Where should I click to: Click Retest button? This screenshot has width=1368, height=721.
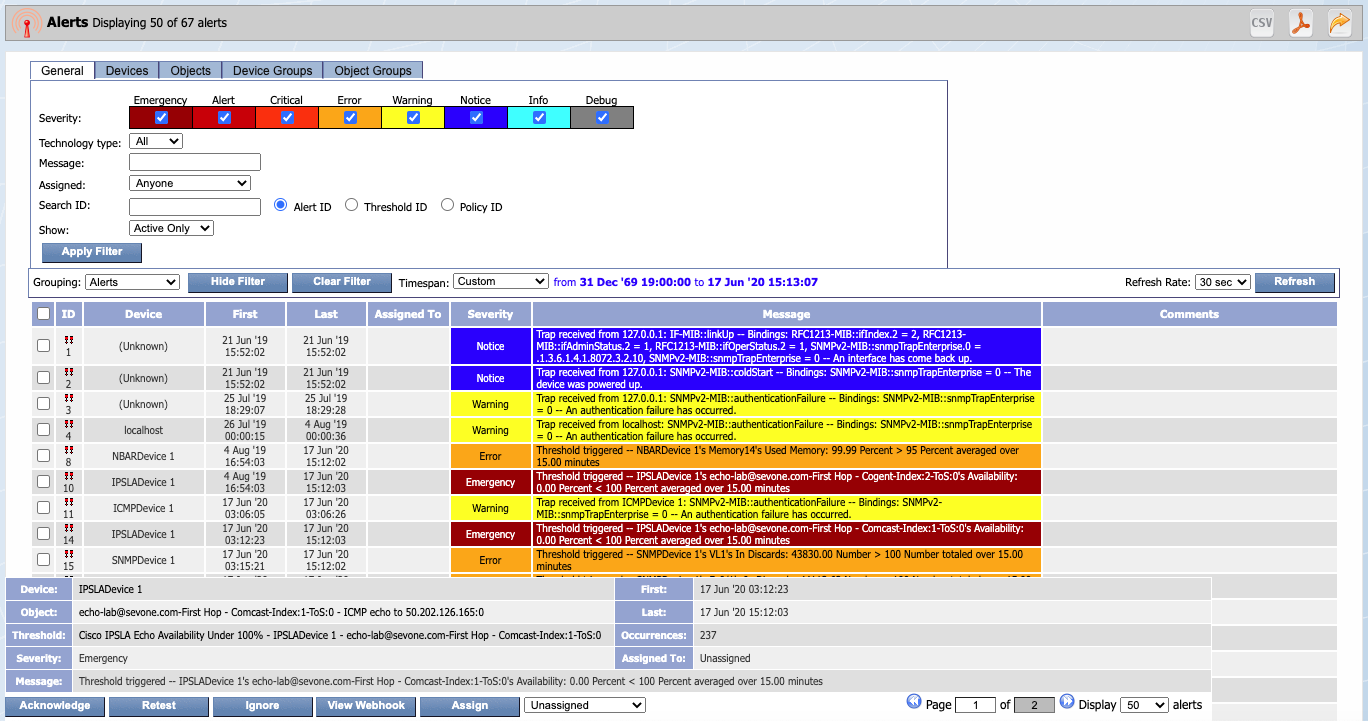point(159,706)
